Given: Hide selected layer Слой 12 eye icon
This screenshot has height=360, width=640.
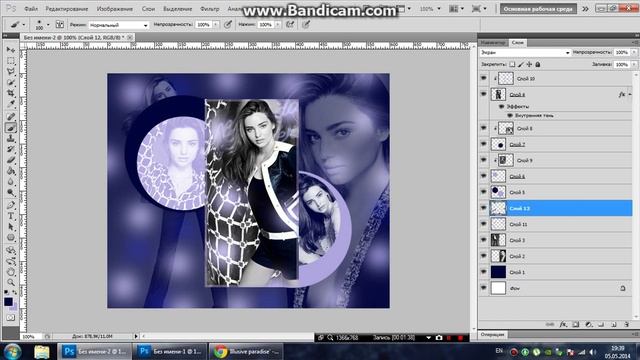Looking at the screenshot, I should [x=484, y=208].
